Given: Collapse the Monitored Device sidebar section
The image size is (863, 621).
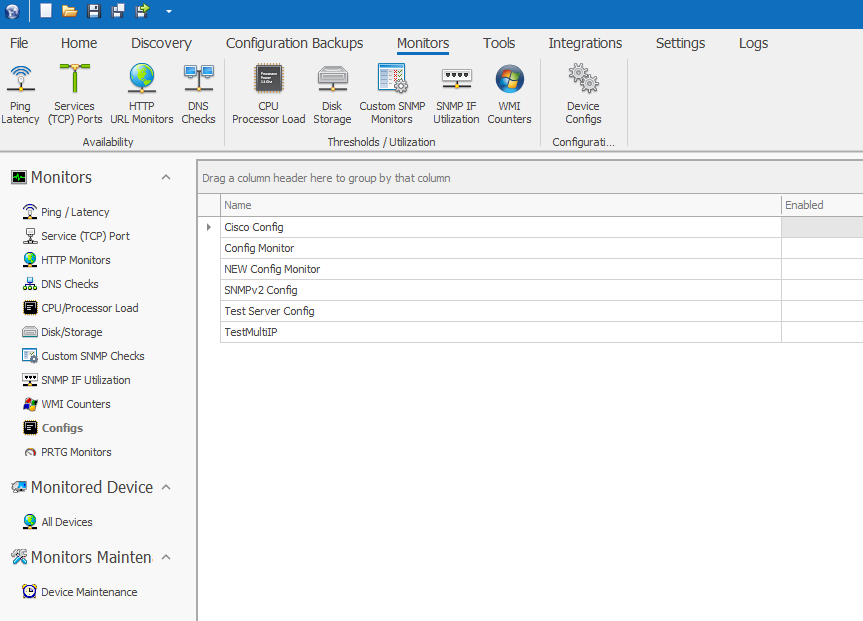Looking at the screenshot, I should click(x=166, y=487).
